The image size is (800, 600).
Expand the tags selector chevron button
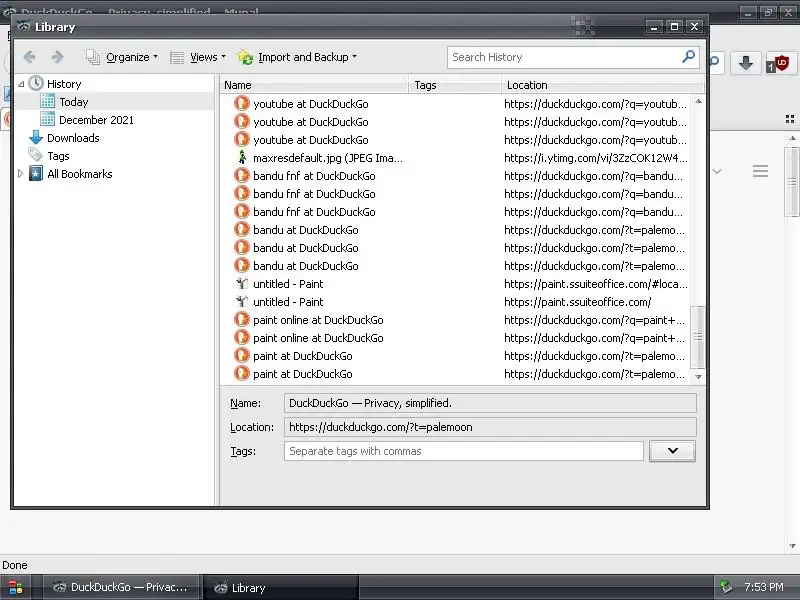[x=672, y=451]
